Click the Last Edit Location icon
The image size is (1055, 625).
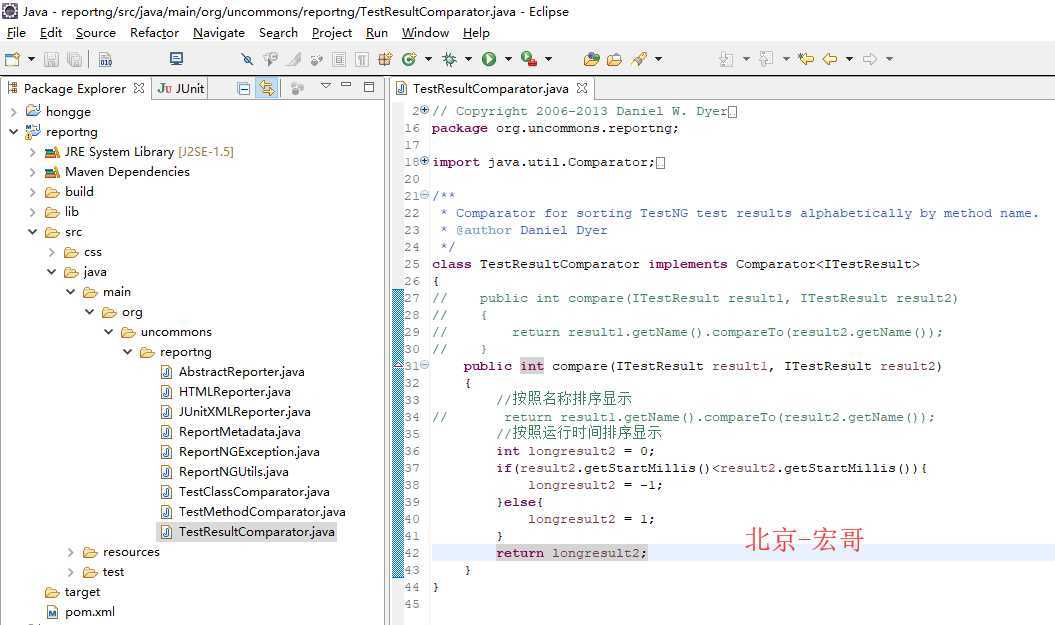coord(805,59)
